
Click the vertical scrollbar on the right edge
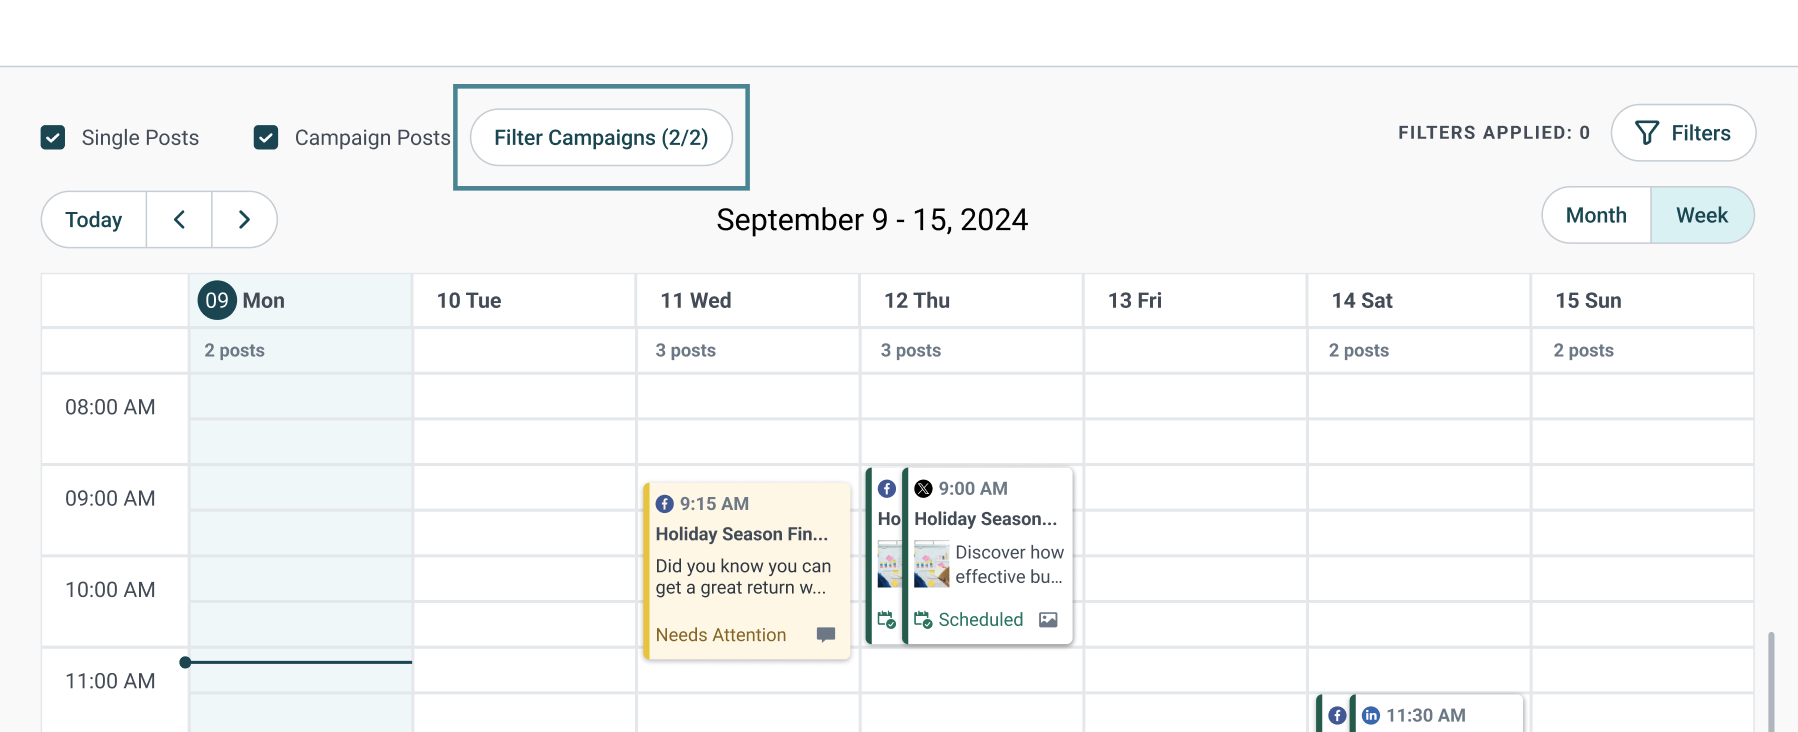click(x=1771, y=680)
